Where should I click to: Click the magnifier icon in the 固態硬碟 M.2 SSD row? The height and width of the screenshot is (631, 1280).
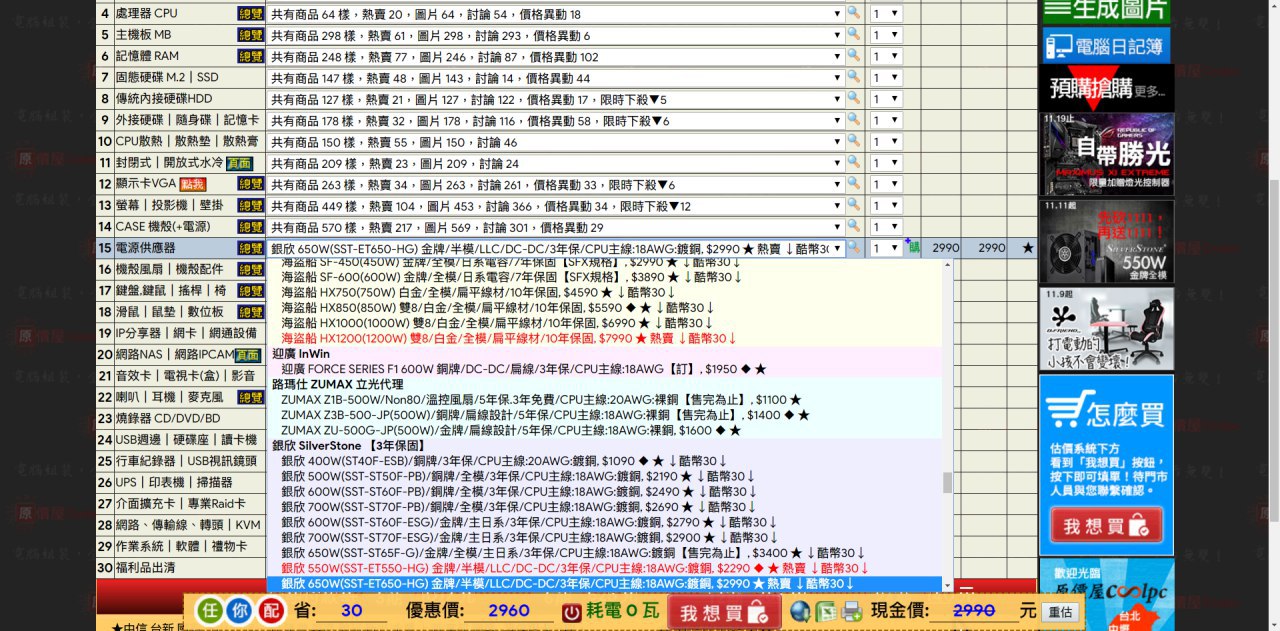[x=853, y=77]
